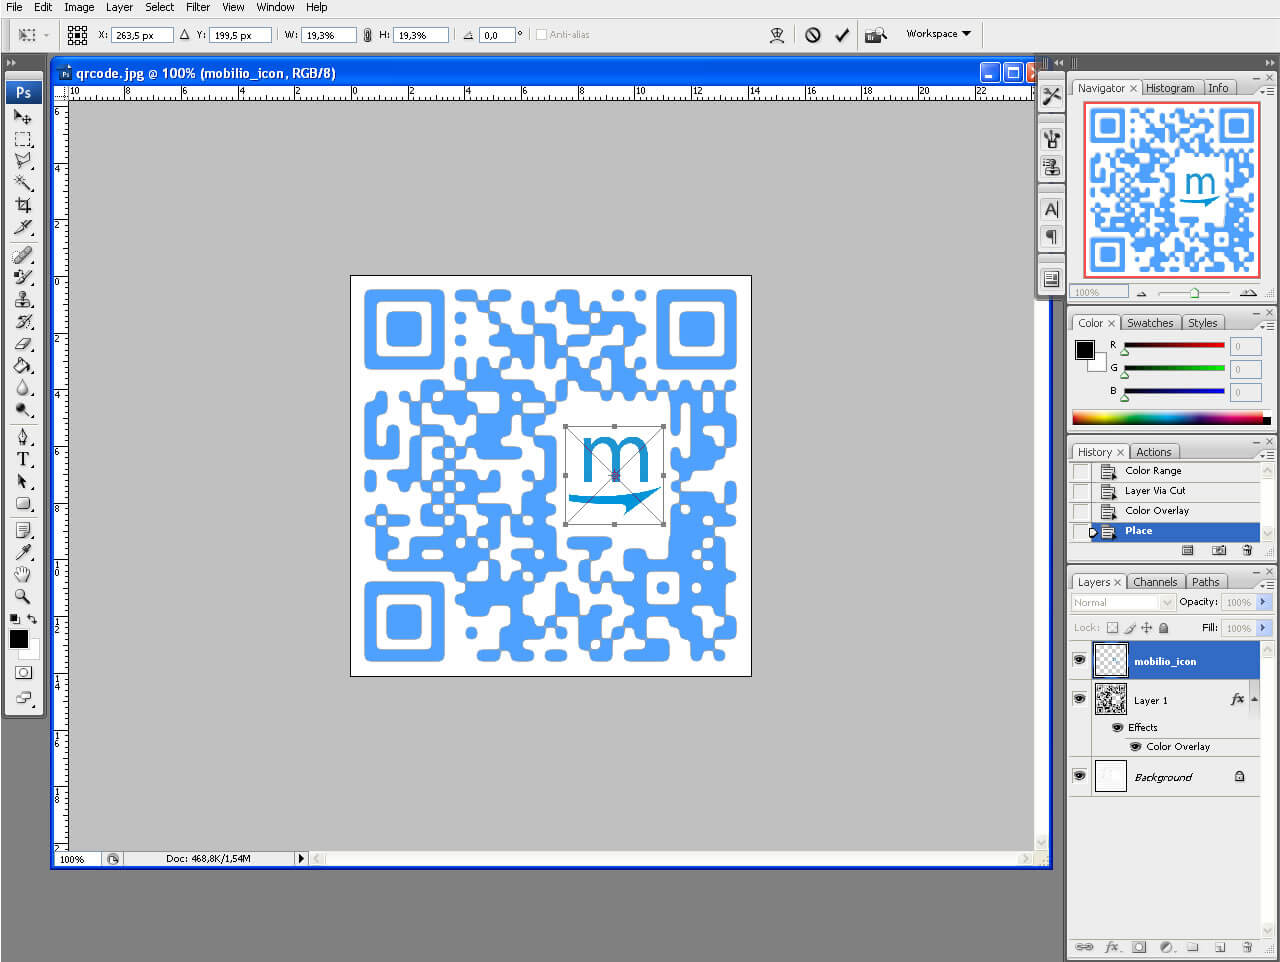1280x962 pixels.
Task: Select the Healing Brush tool
Action: [23, 255]
